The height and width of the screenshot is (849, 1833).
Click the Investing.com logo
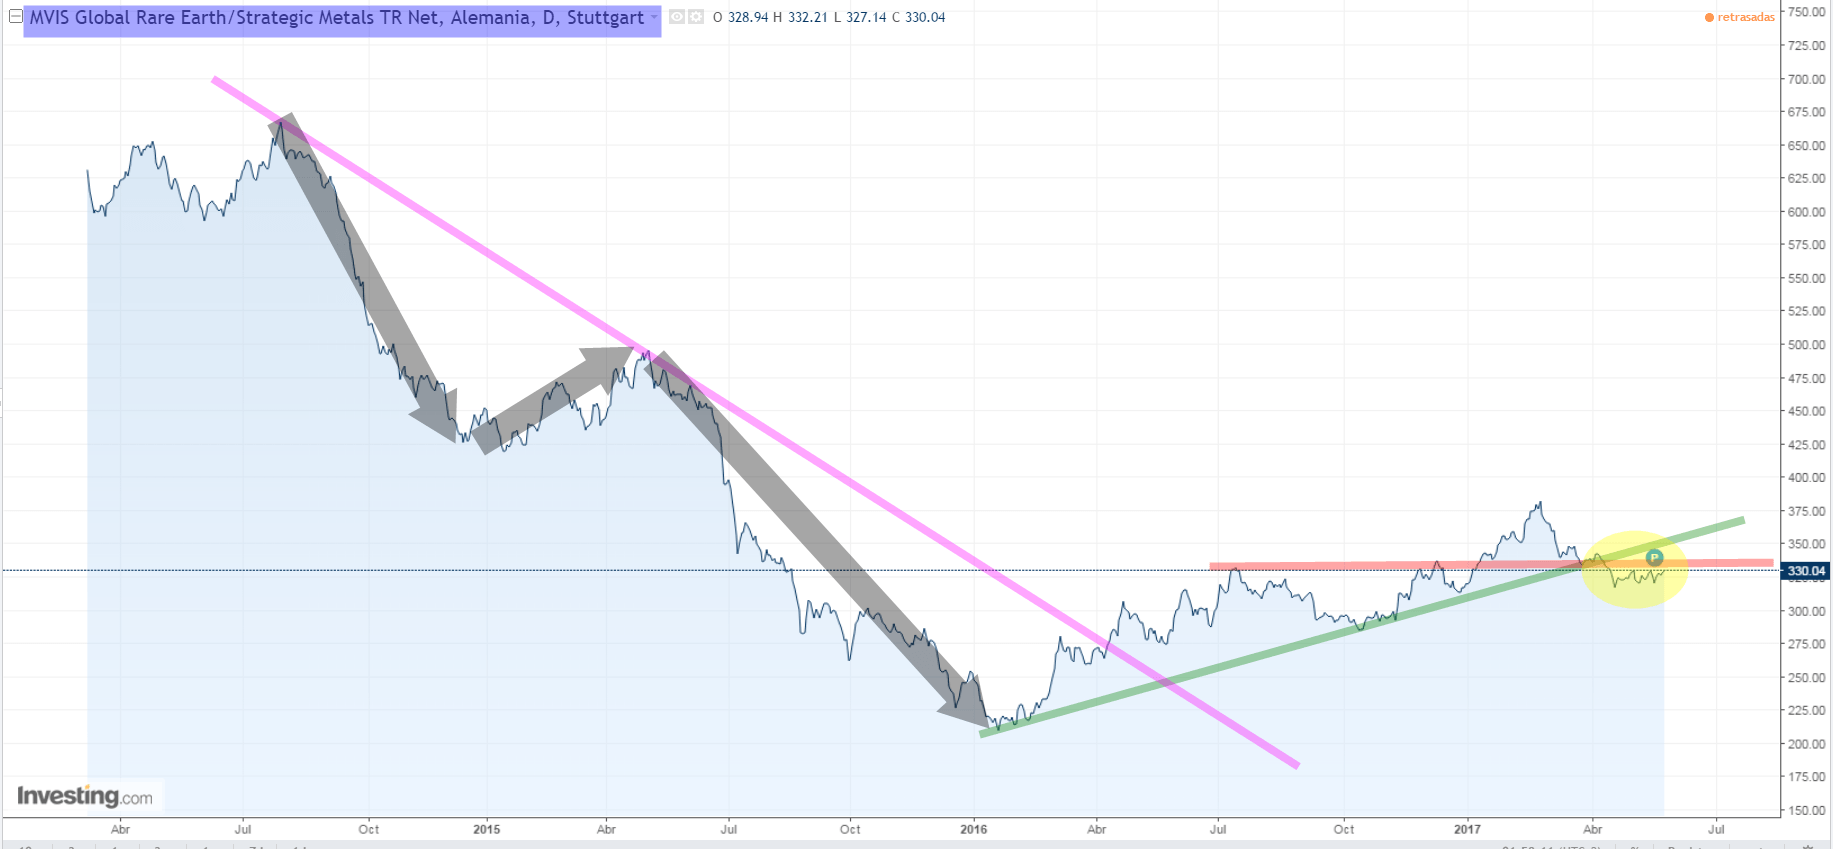85,796
